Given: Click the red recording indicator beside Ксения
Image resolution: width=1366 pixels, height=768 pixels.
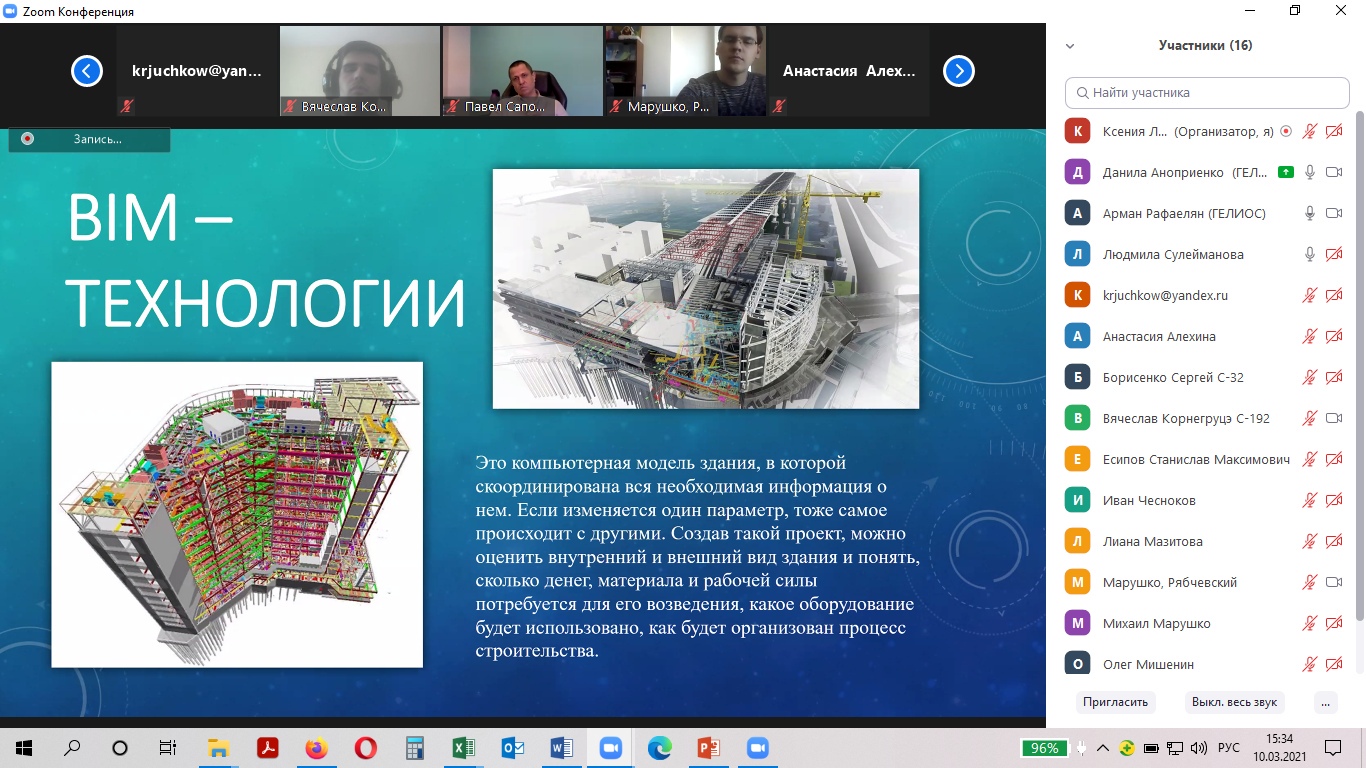Looking at the screenshot, I should pyautogui.click(x=1285, y=131).
